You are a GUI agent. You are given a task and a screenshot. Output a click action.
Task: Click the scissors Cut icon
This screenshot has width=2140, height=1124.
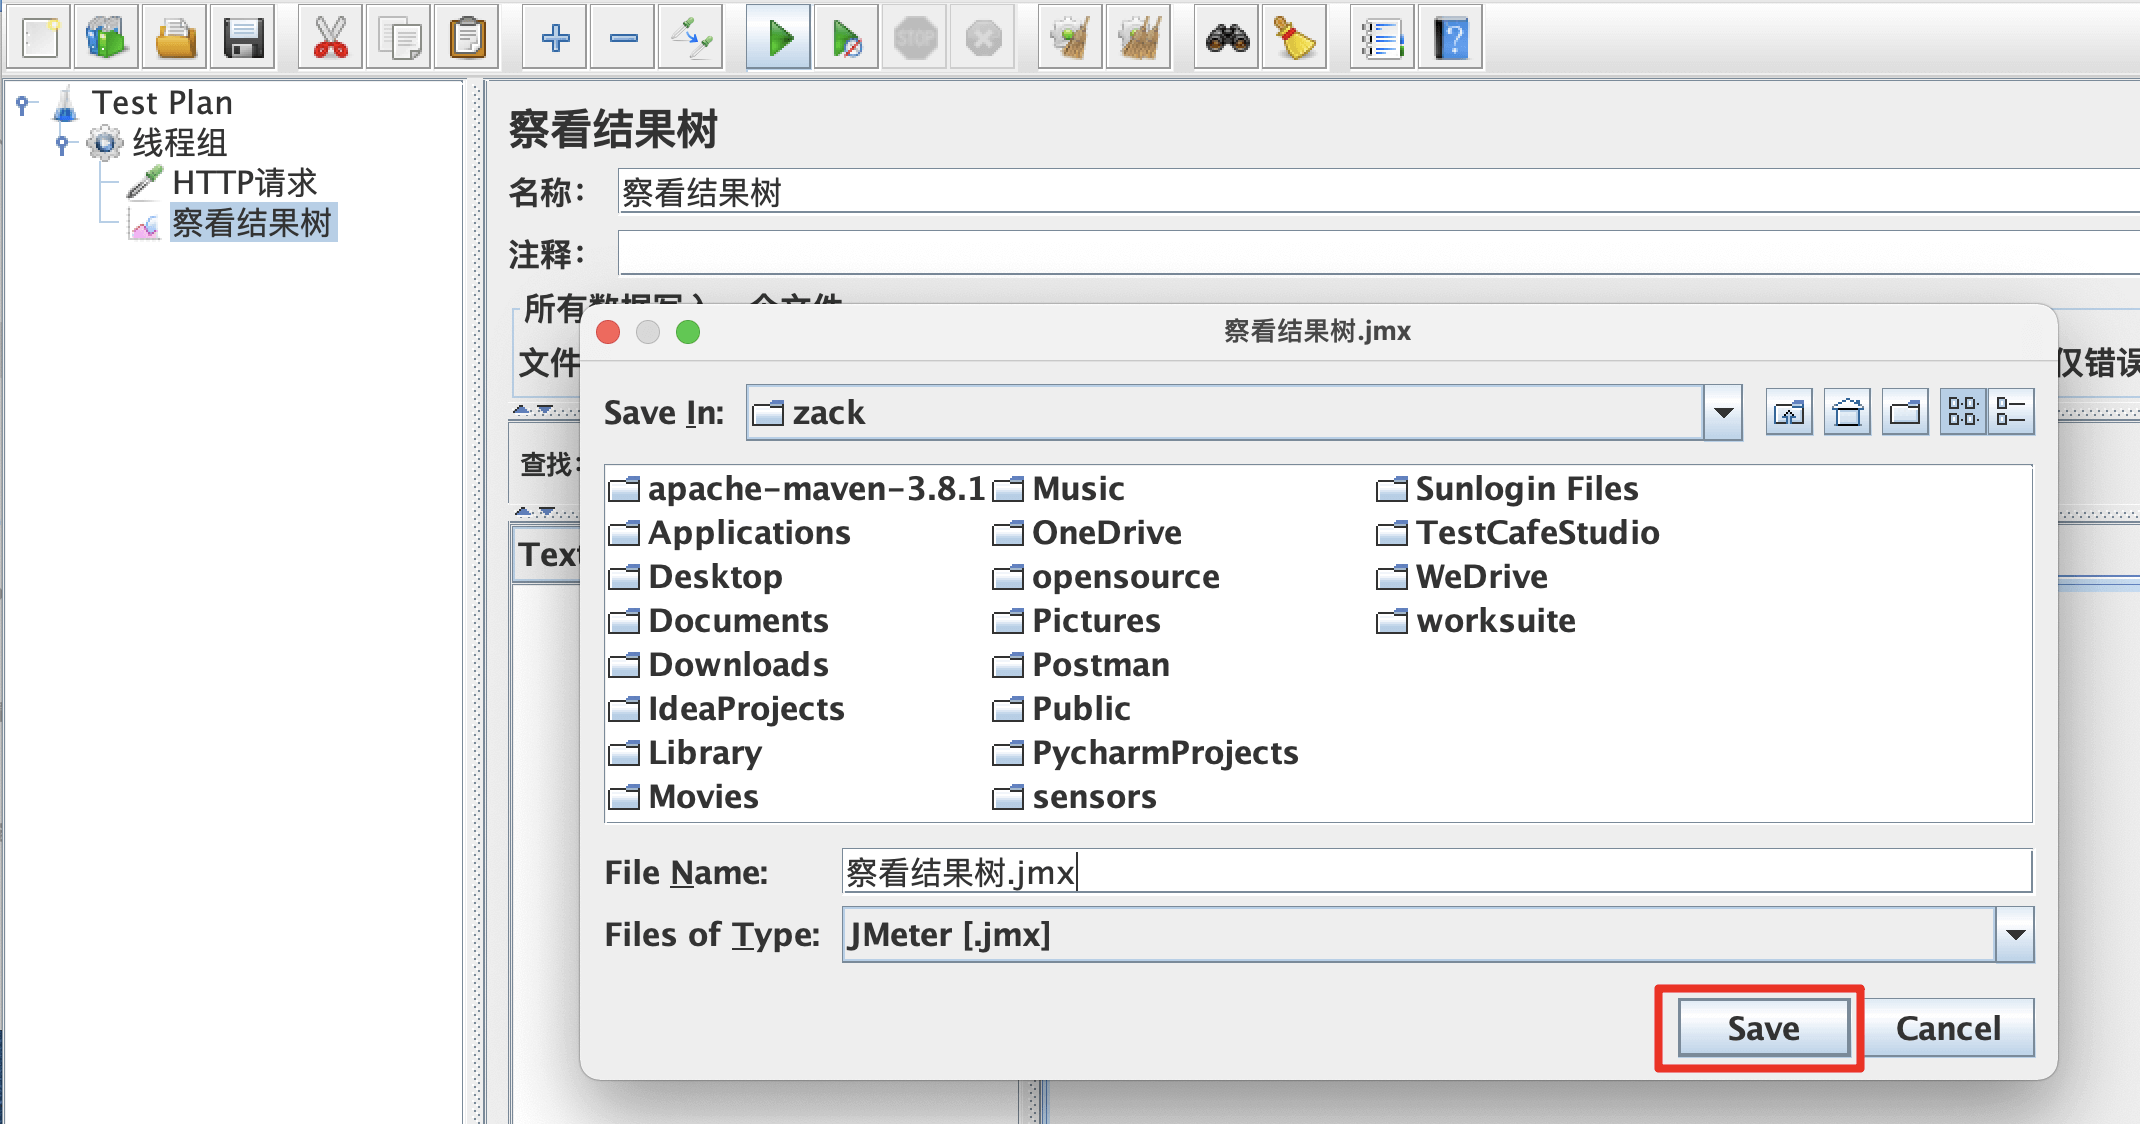click(x=330, y=39)
